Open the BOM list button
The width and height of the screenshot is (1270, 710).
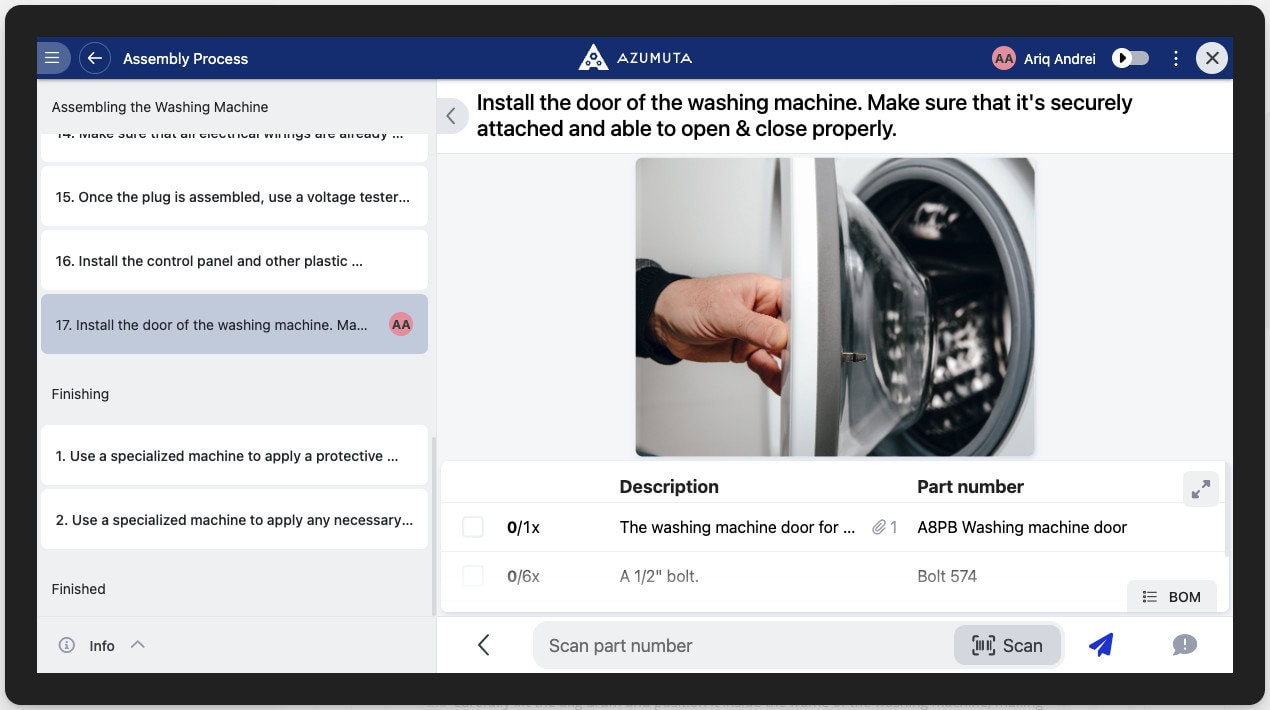(x=1171, y=597)
